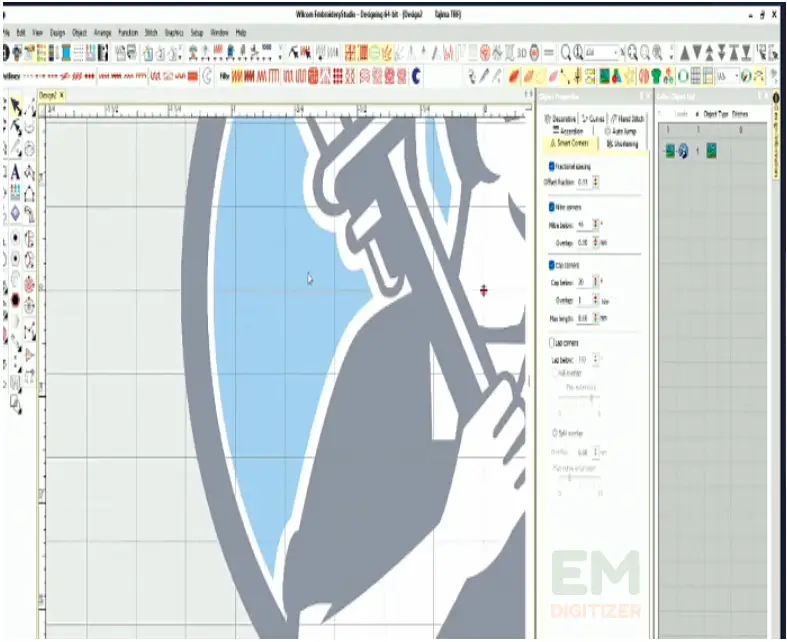Screen dimensions: 787x642
Task: Click the solid red rectangle outline icon
Action: point(193,77)
